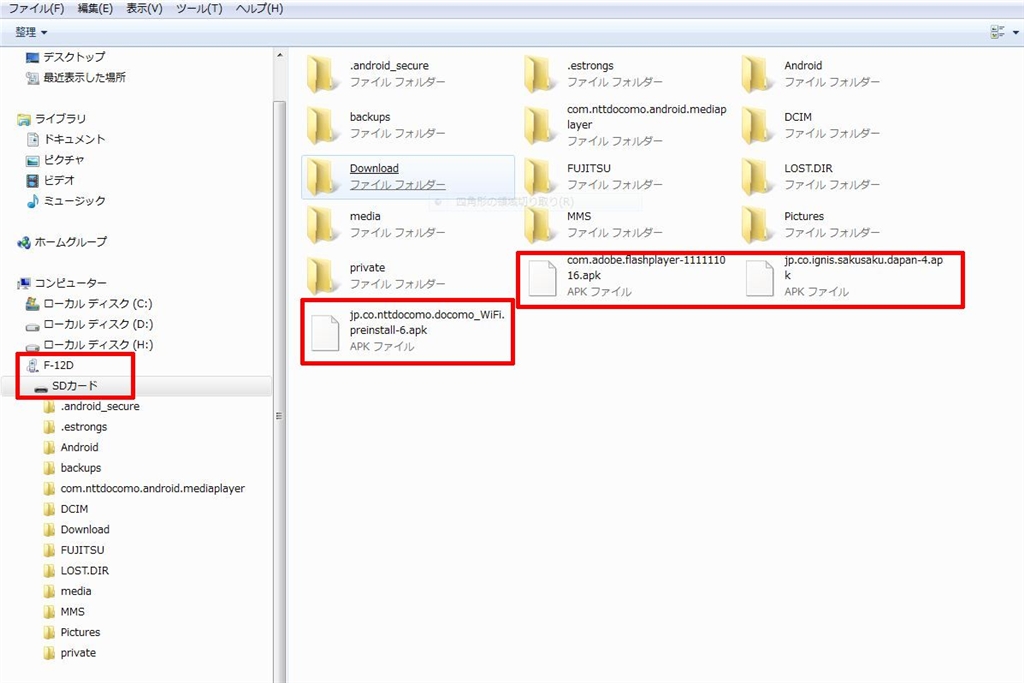Click LOST.DIR folder icon in file pane
This screenshot has width=1024, height=683.
pyautogui.click(x=758, y=177)
